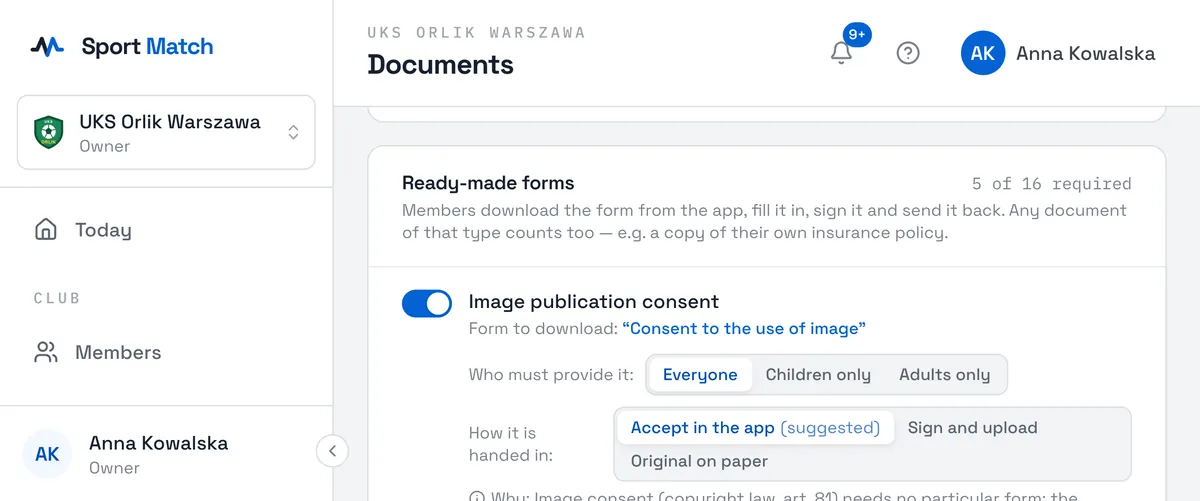This screenshot has width=1200, height=501.
Task: Click the "Ready-made forms" heading
Action: click(x=488, y=183)
